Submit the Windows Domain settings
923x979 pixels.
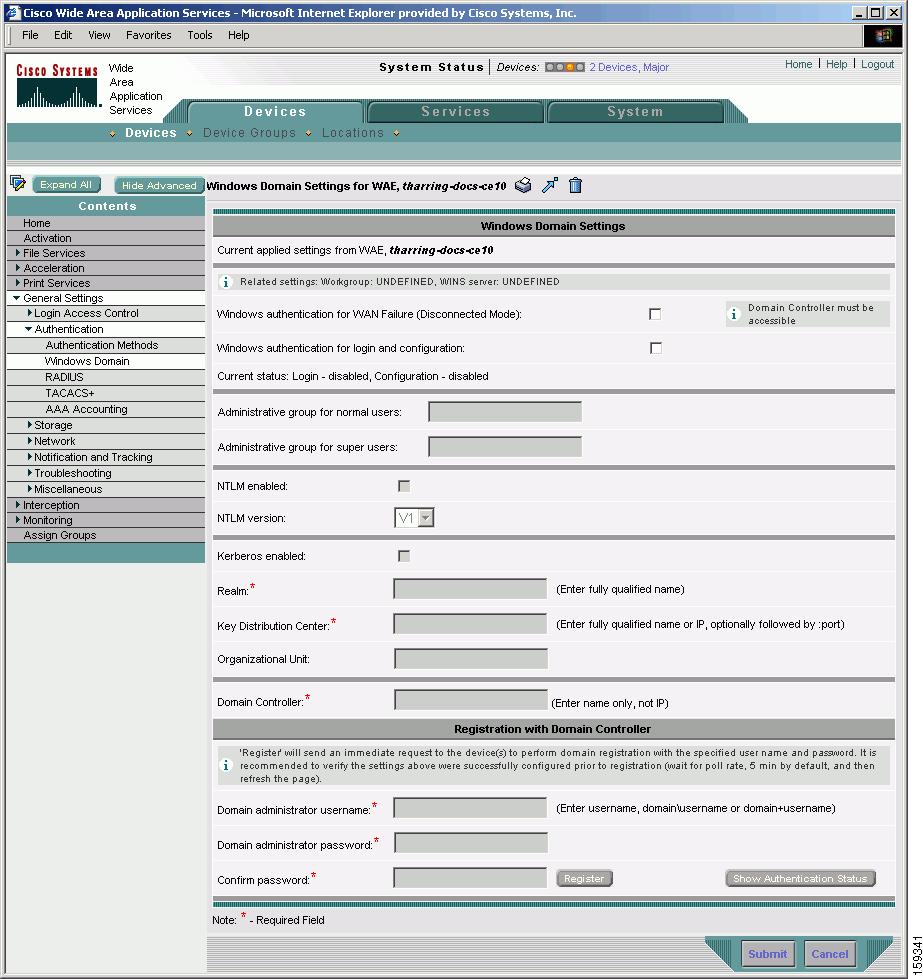768,953
